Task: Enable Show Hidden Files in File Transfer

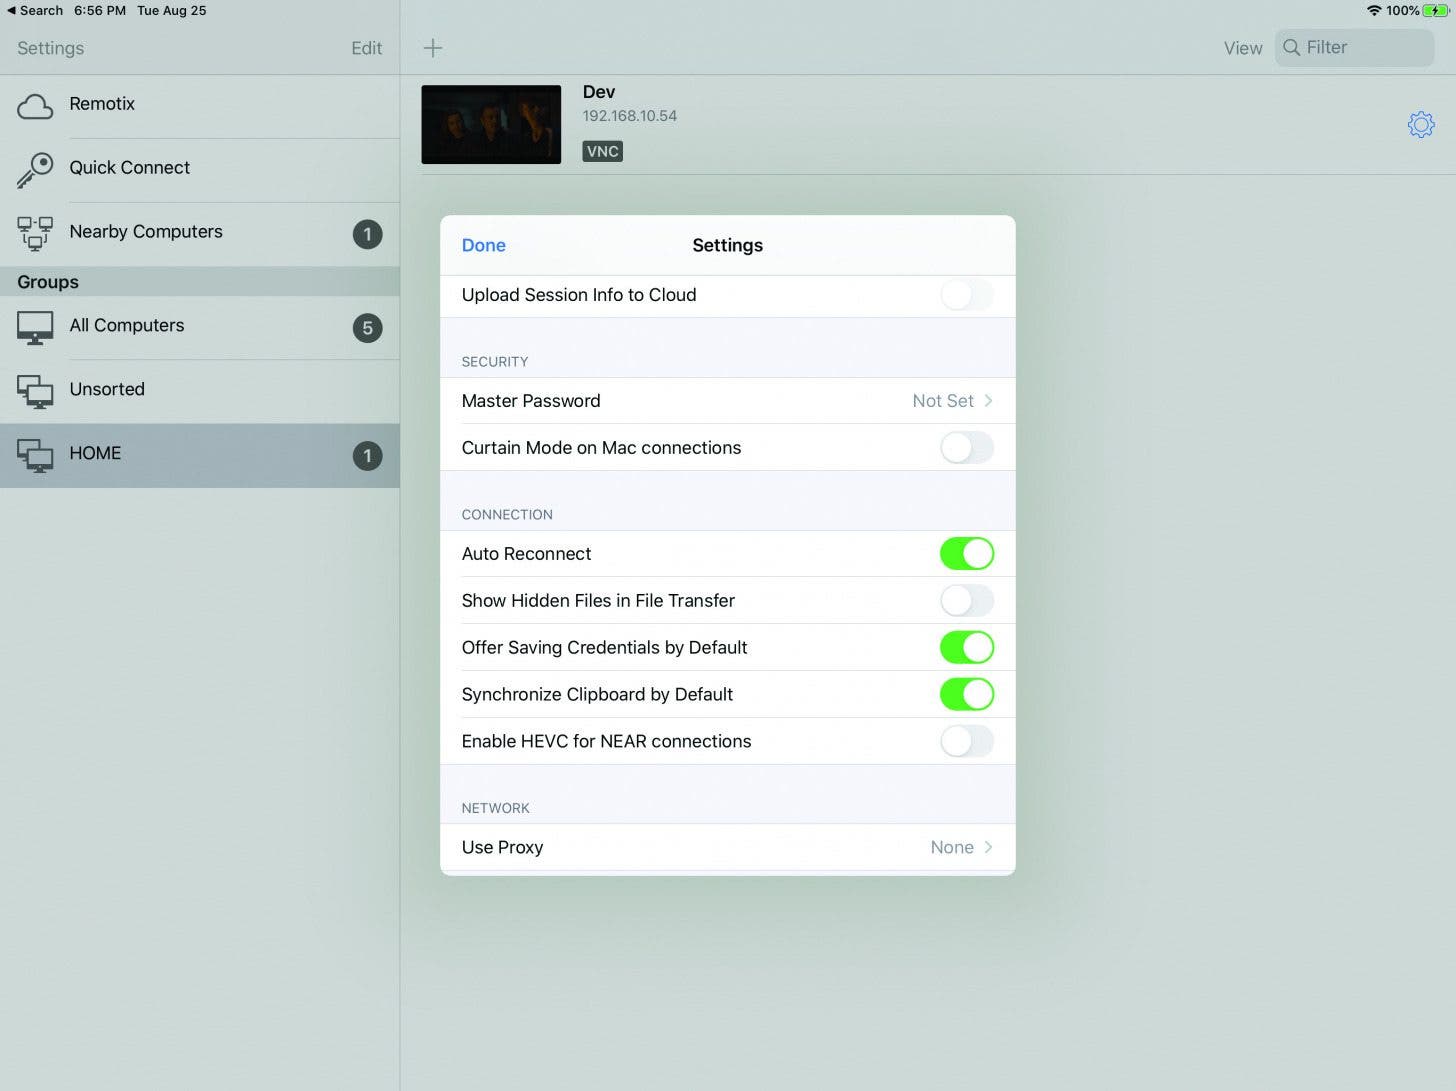Action: tap(966, 601)
